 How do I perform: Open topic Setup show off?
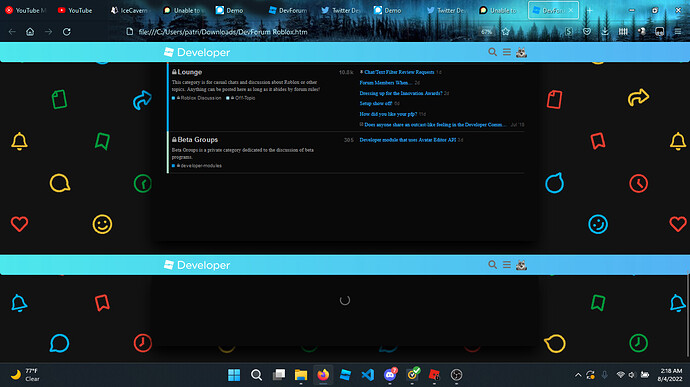(375, 103)
